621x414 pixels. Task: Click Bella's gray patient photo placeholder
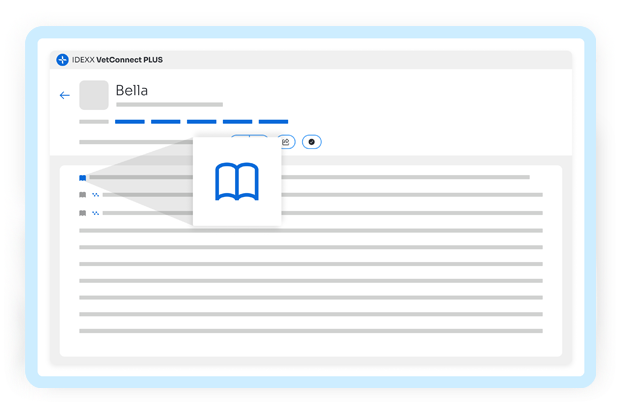pyautogui.click(x=94, y=95)
